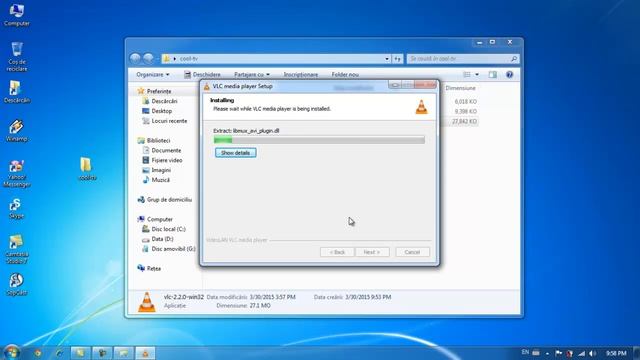This screenshot has width=640, height=360.
Task: Select the Descărcări desktop shortcut
Action: [17, 91]
